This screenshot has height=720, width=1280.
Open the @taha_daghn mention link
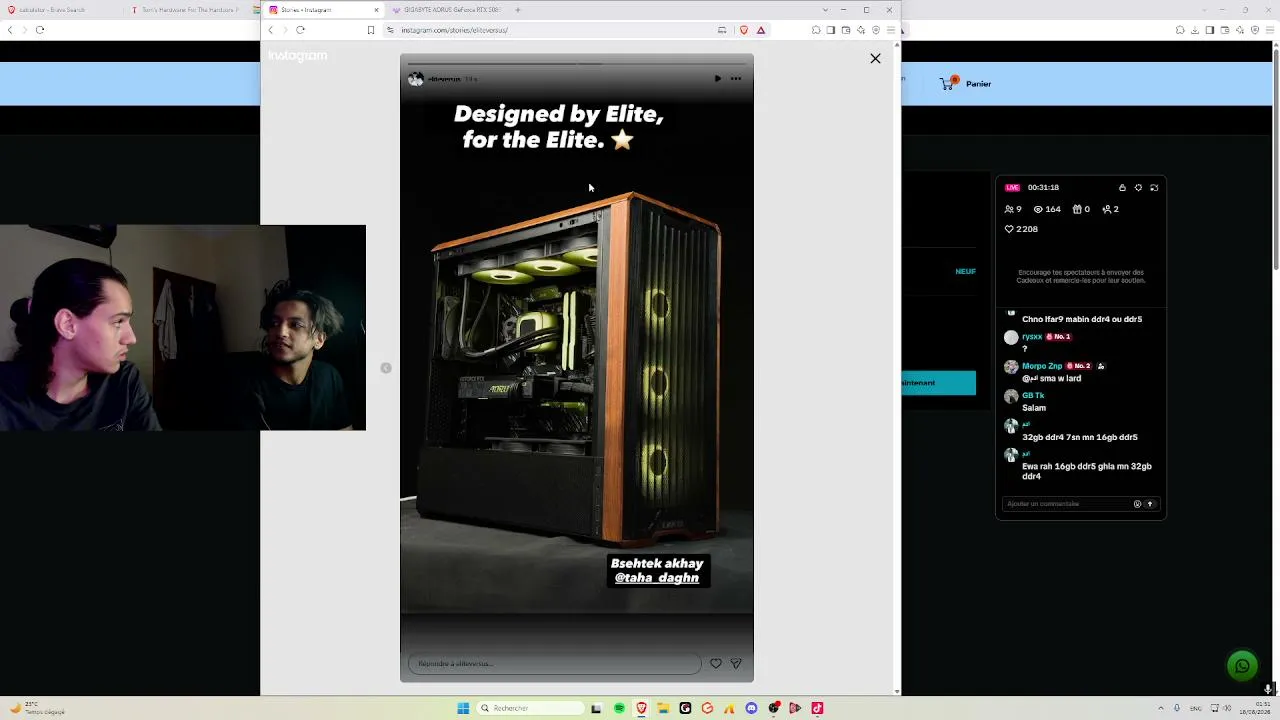point(656,578)
